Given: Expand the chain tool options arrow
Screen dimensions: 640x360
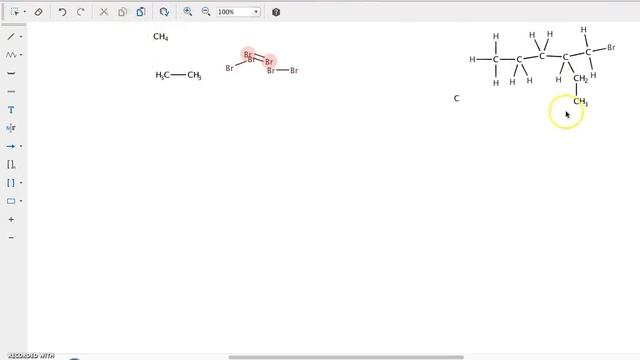Looking at the screenshot, I should click(21, 55).
